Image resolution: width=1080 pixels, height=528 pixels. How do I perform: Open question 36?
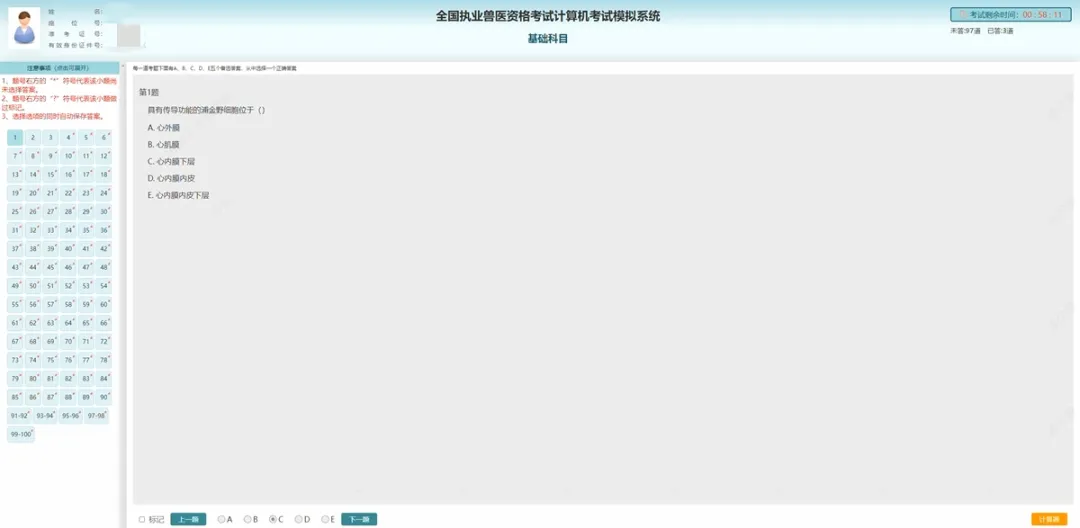104,231
